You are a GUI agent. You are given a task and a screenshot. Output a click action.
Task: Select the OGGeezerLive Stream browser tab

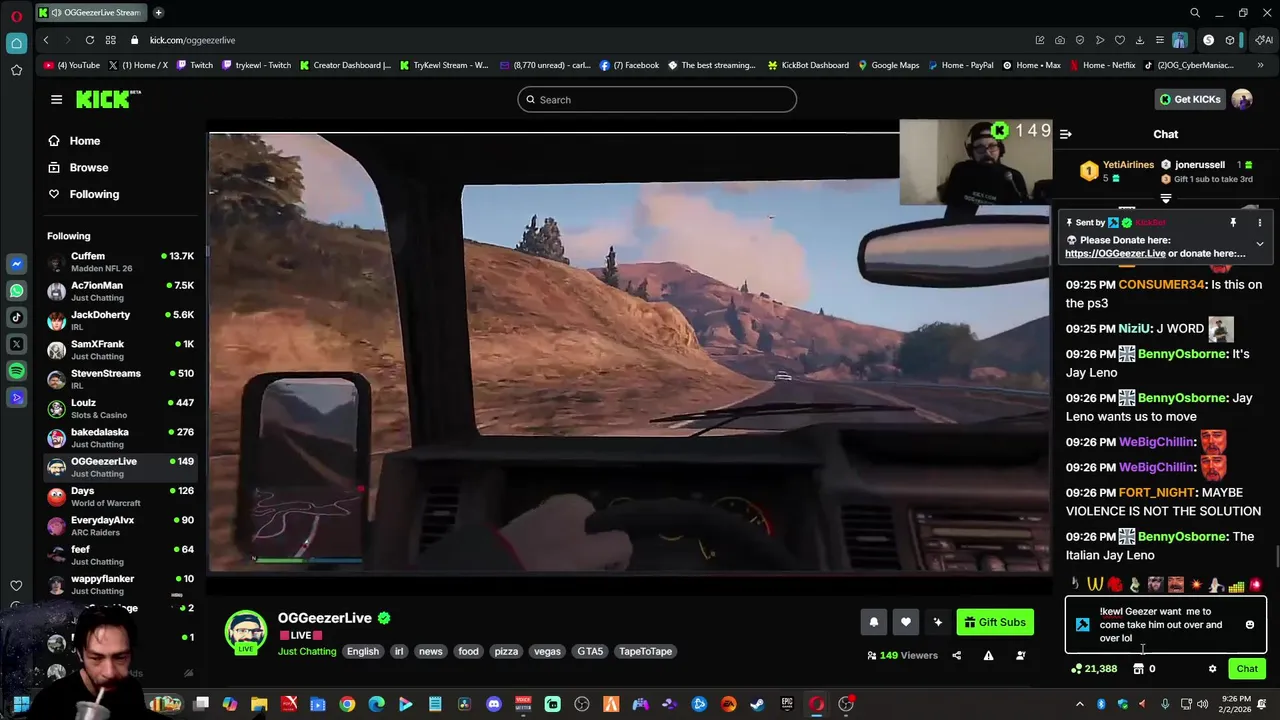pyautogui.click(x=91, y=13)
